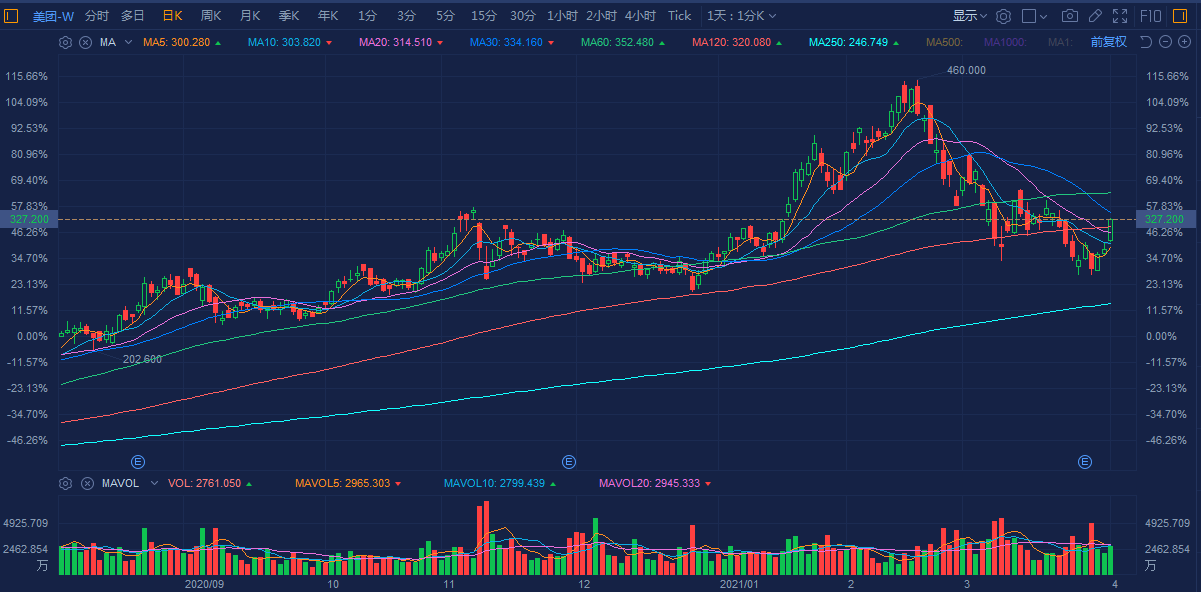Switch to the 周K weekly tab

click(211, 16)
